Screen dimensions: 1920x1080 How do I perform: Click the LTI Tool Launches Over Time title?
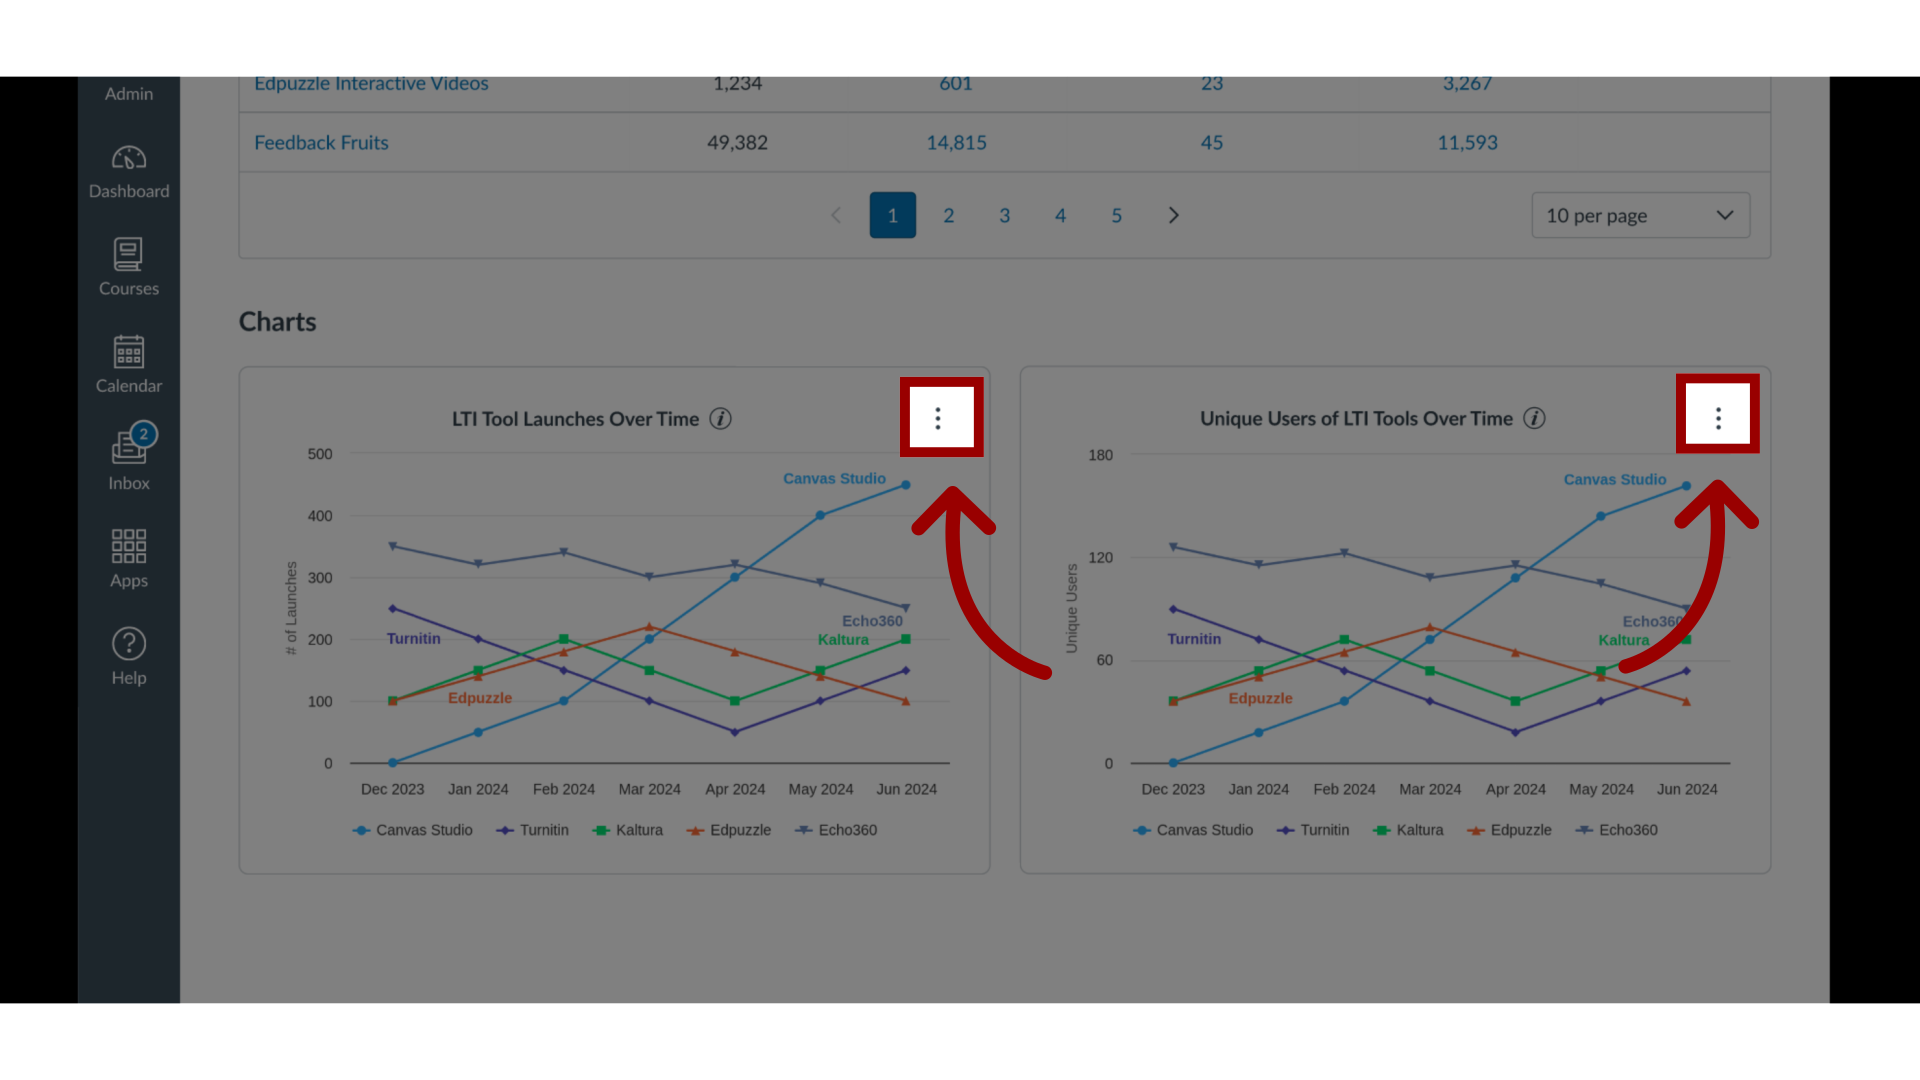tap(575, 419)
